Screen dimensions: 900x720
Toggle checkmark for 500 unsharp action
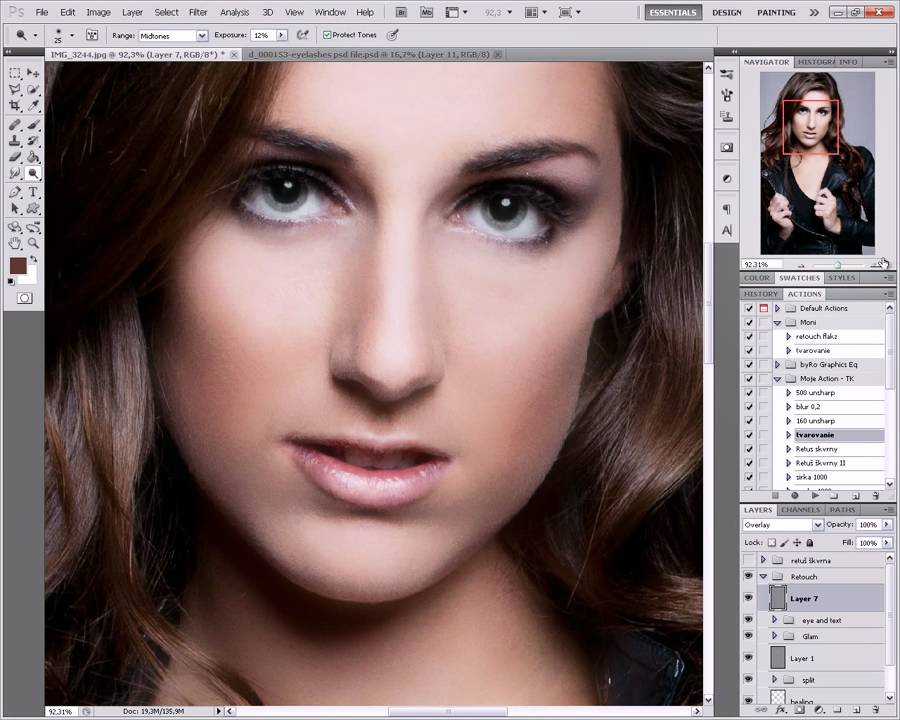(748, 393)
